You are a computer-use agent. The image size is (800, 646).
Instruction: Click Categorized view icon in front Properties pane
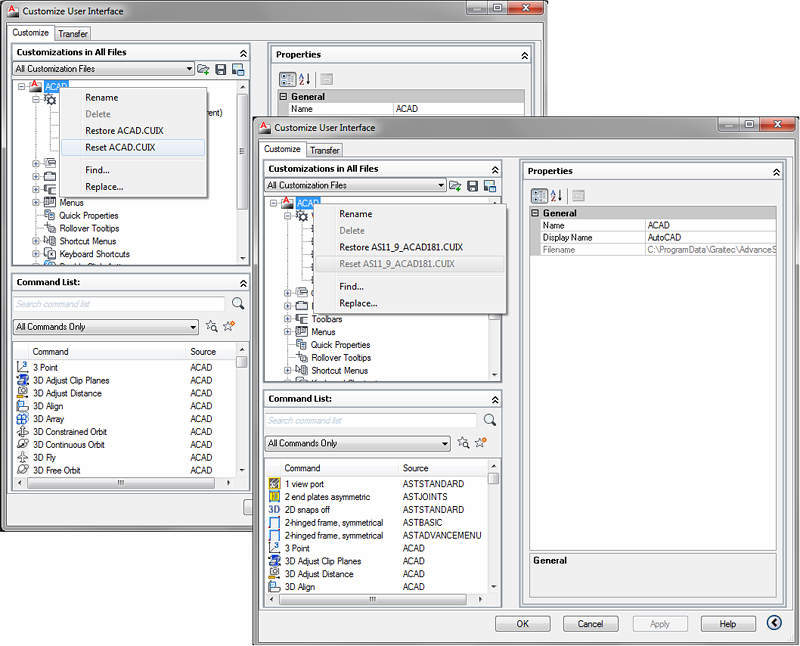539,195
